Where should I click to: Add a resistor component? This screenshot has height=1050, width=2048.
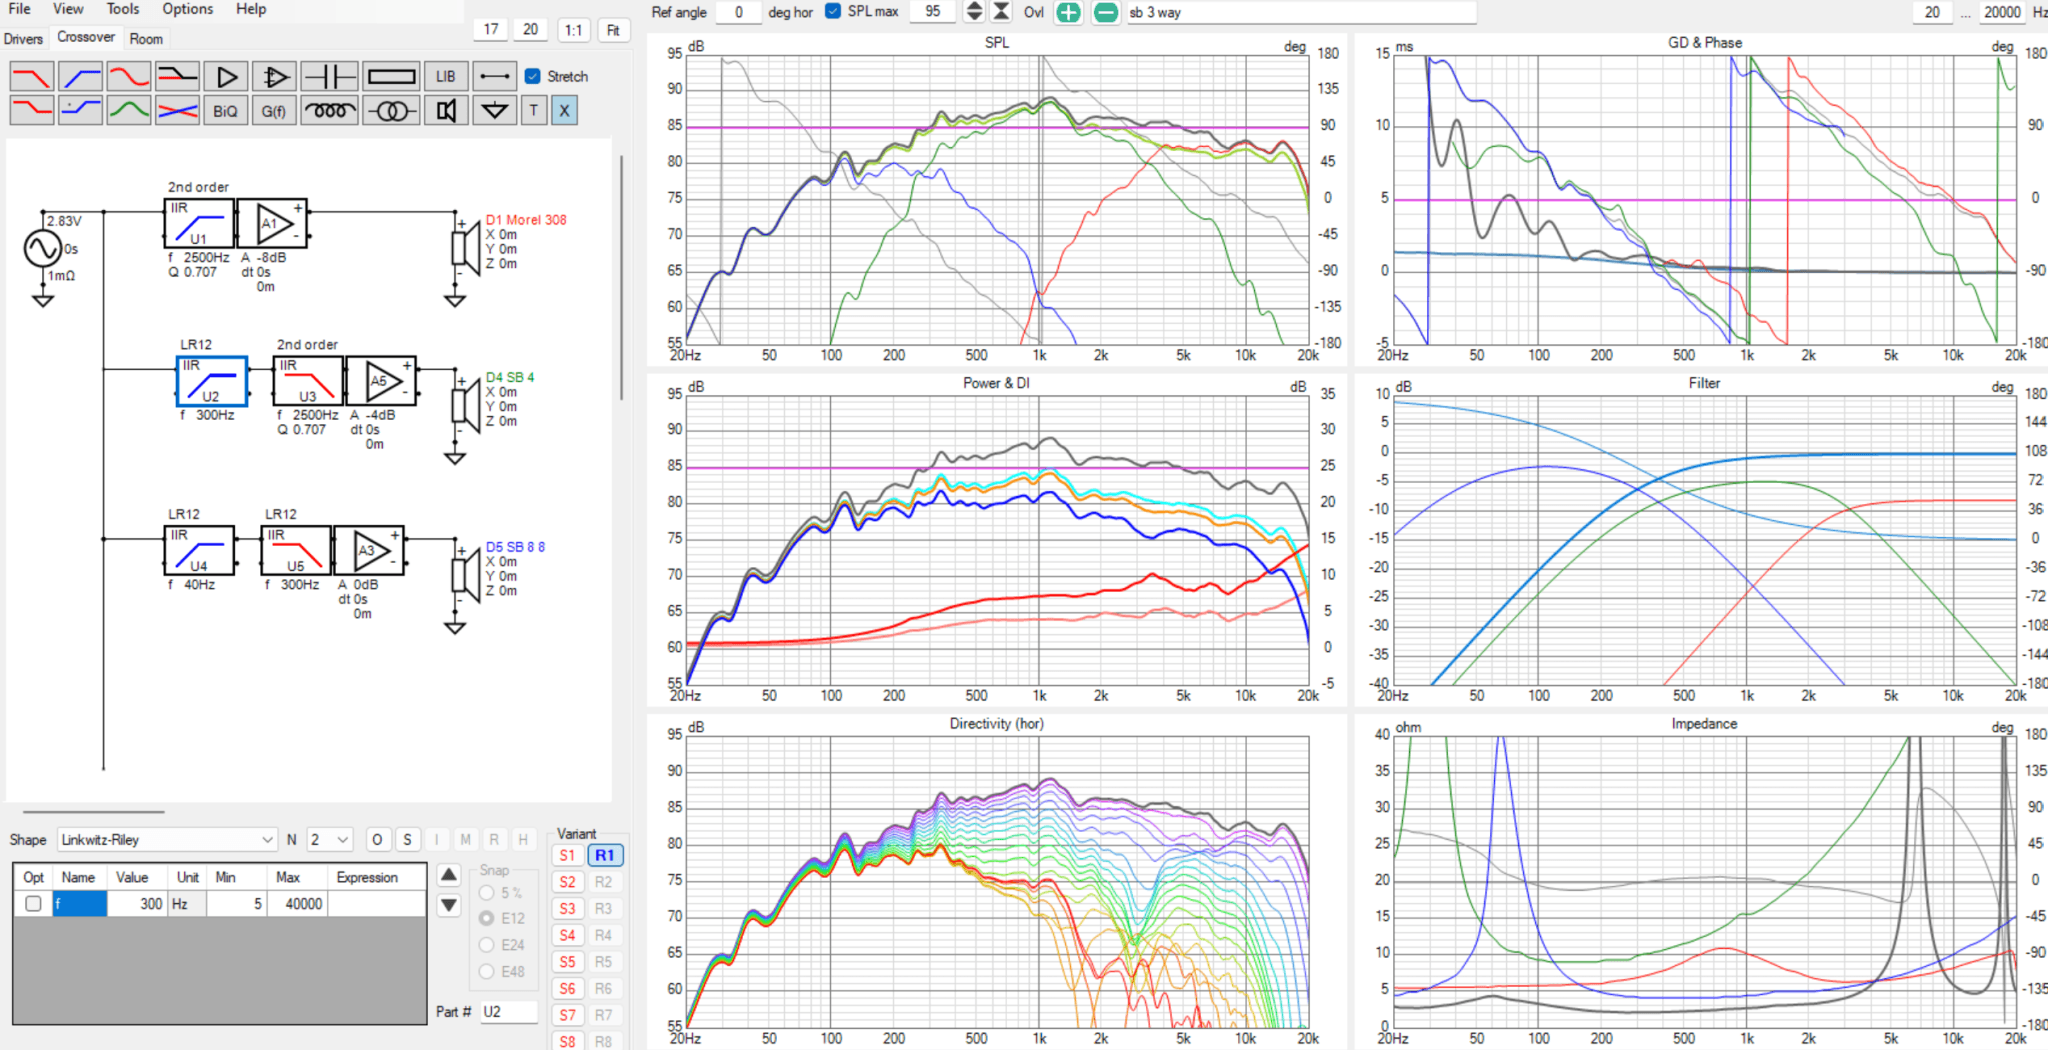(x=391, y=77)
